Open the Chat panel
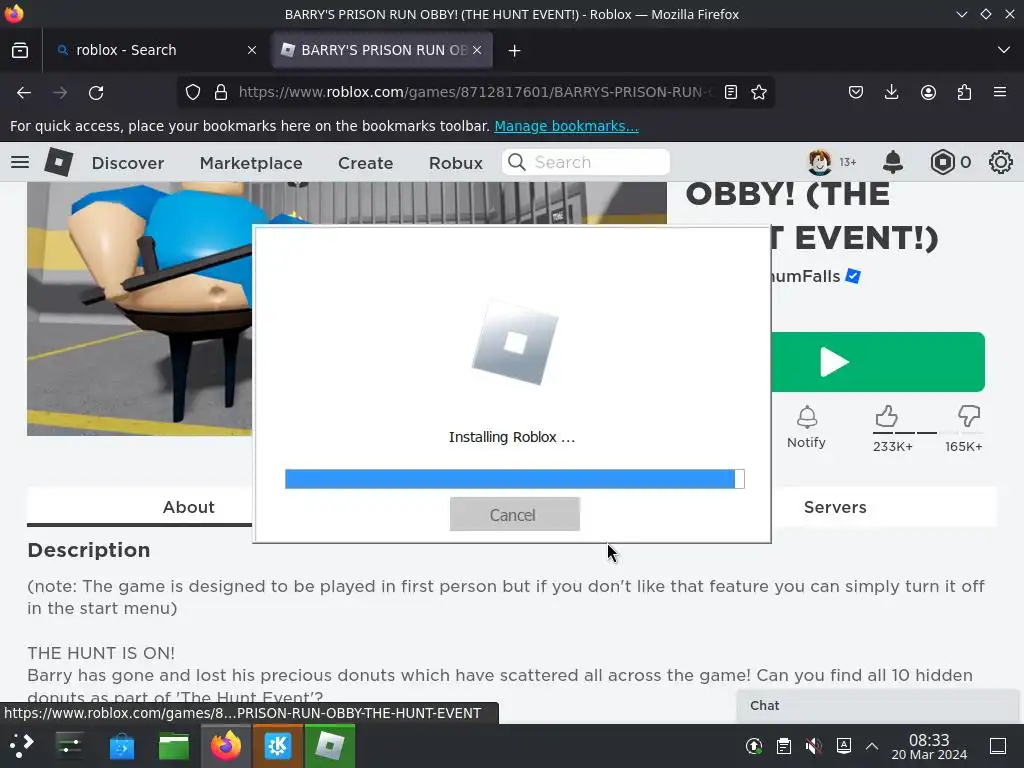This screenshot has height=768, width=1024. pyautogui.click(x=877, y=705)
